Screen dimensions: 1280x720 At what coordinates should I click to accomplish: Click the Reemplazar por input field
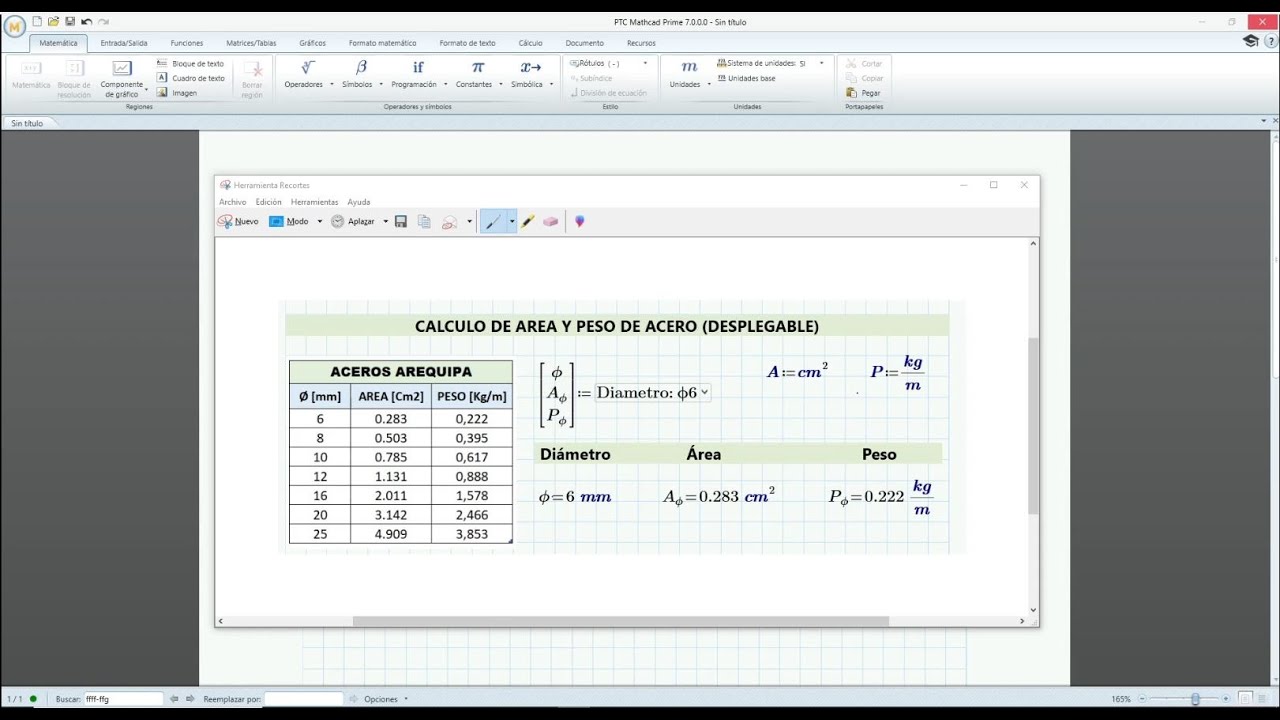[303, 699]
